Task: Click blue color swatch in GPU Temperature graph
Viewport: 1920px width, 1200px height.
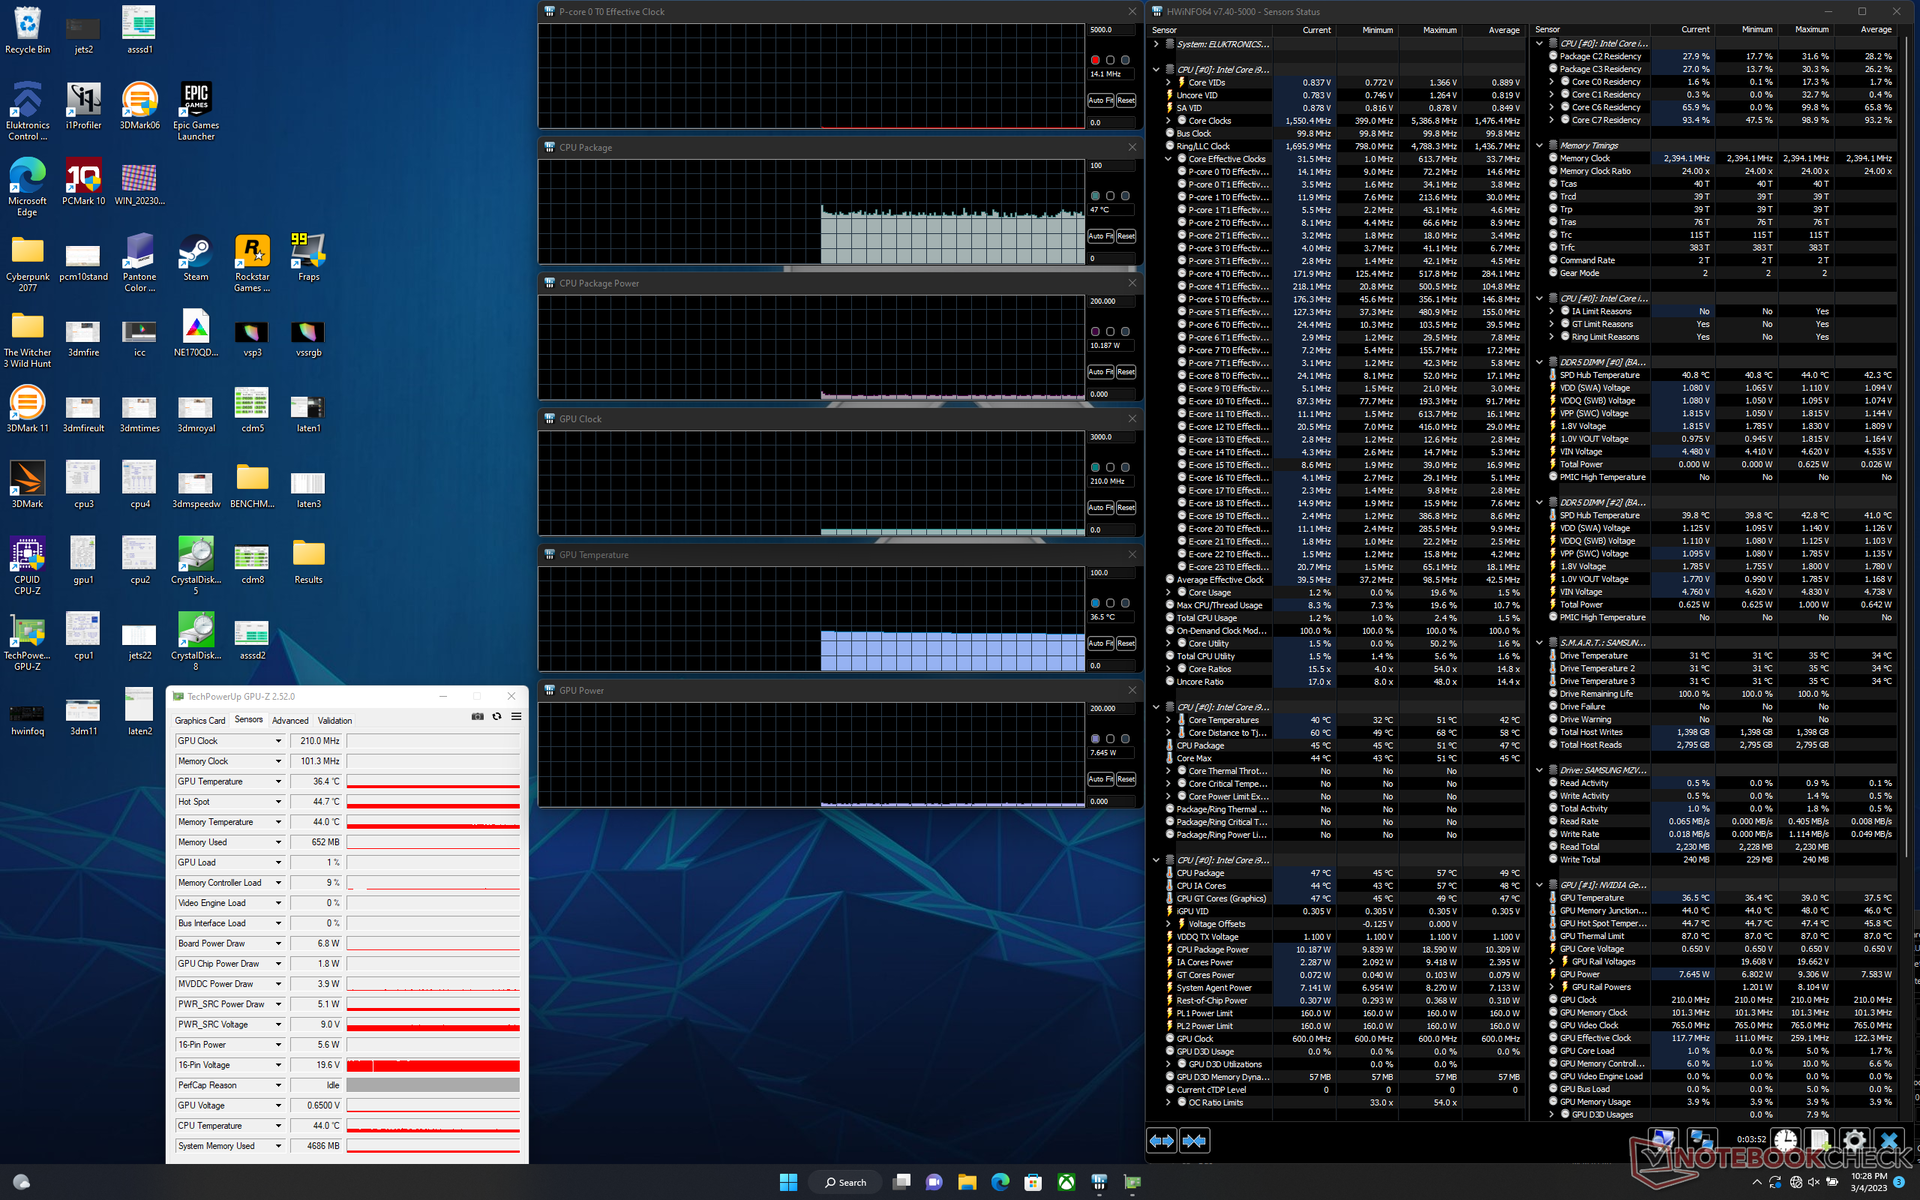Action: (x=1095, y=603)
